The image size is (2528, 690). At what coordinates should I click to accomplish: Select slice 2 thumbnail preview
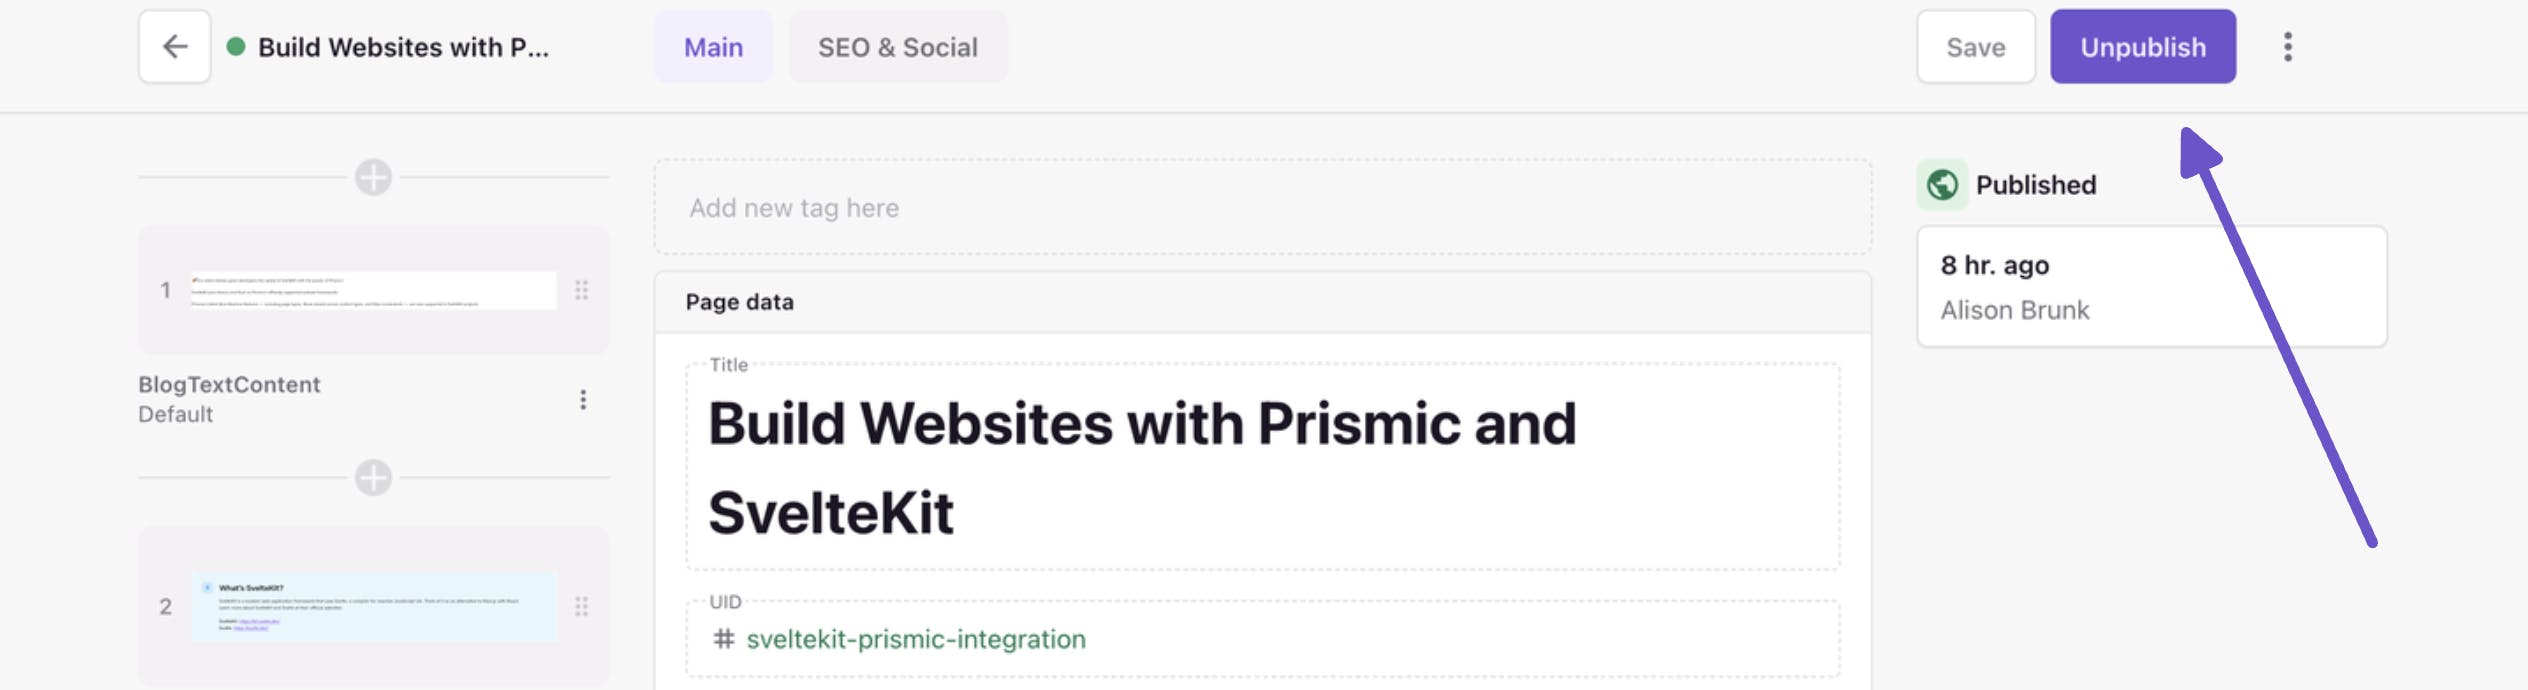pyautogui.click(x=373, y=607)
